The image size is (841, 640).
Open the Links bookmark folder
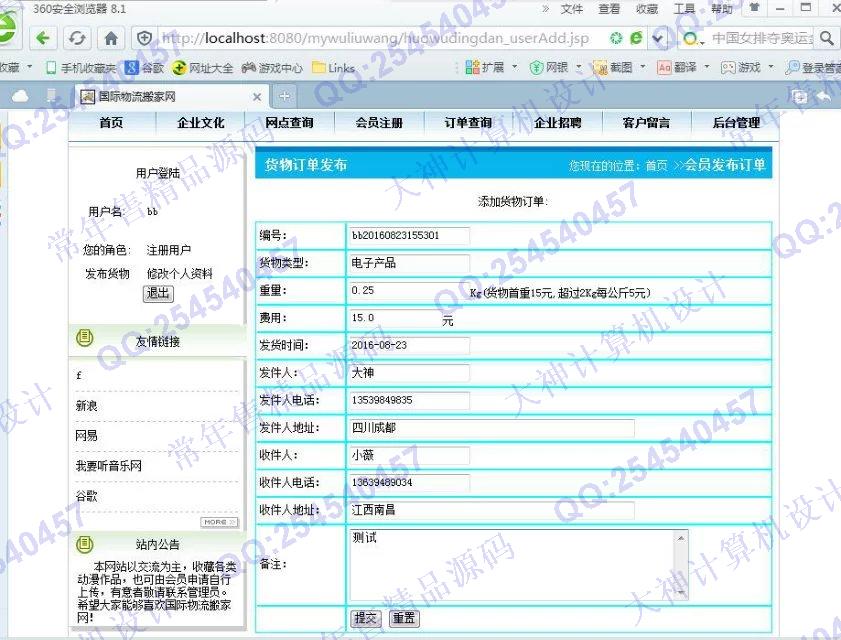[x=334, y=68]
